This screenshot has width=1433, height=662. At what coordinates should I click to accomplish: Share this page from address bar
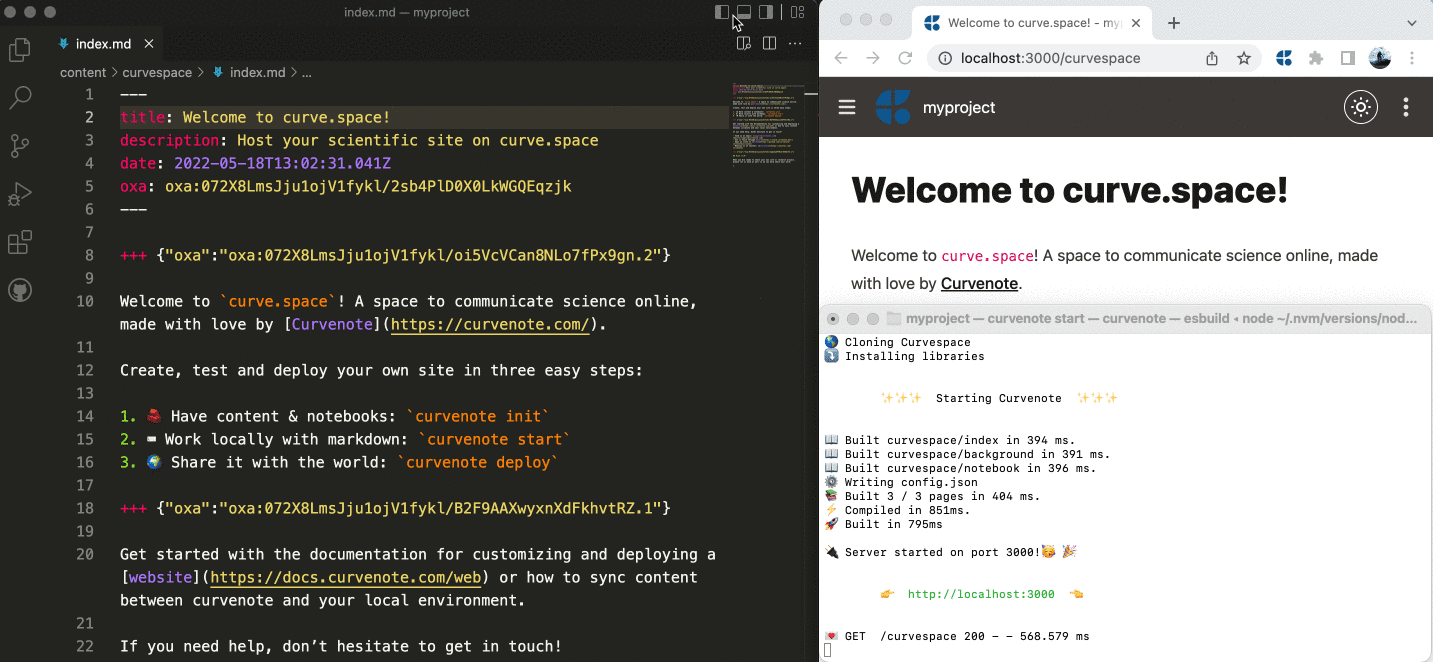click(1212, 58)
